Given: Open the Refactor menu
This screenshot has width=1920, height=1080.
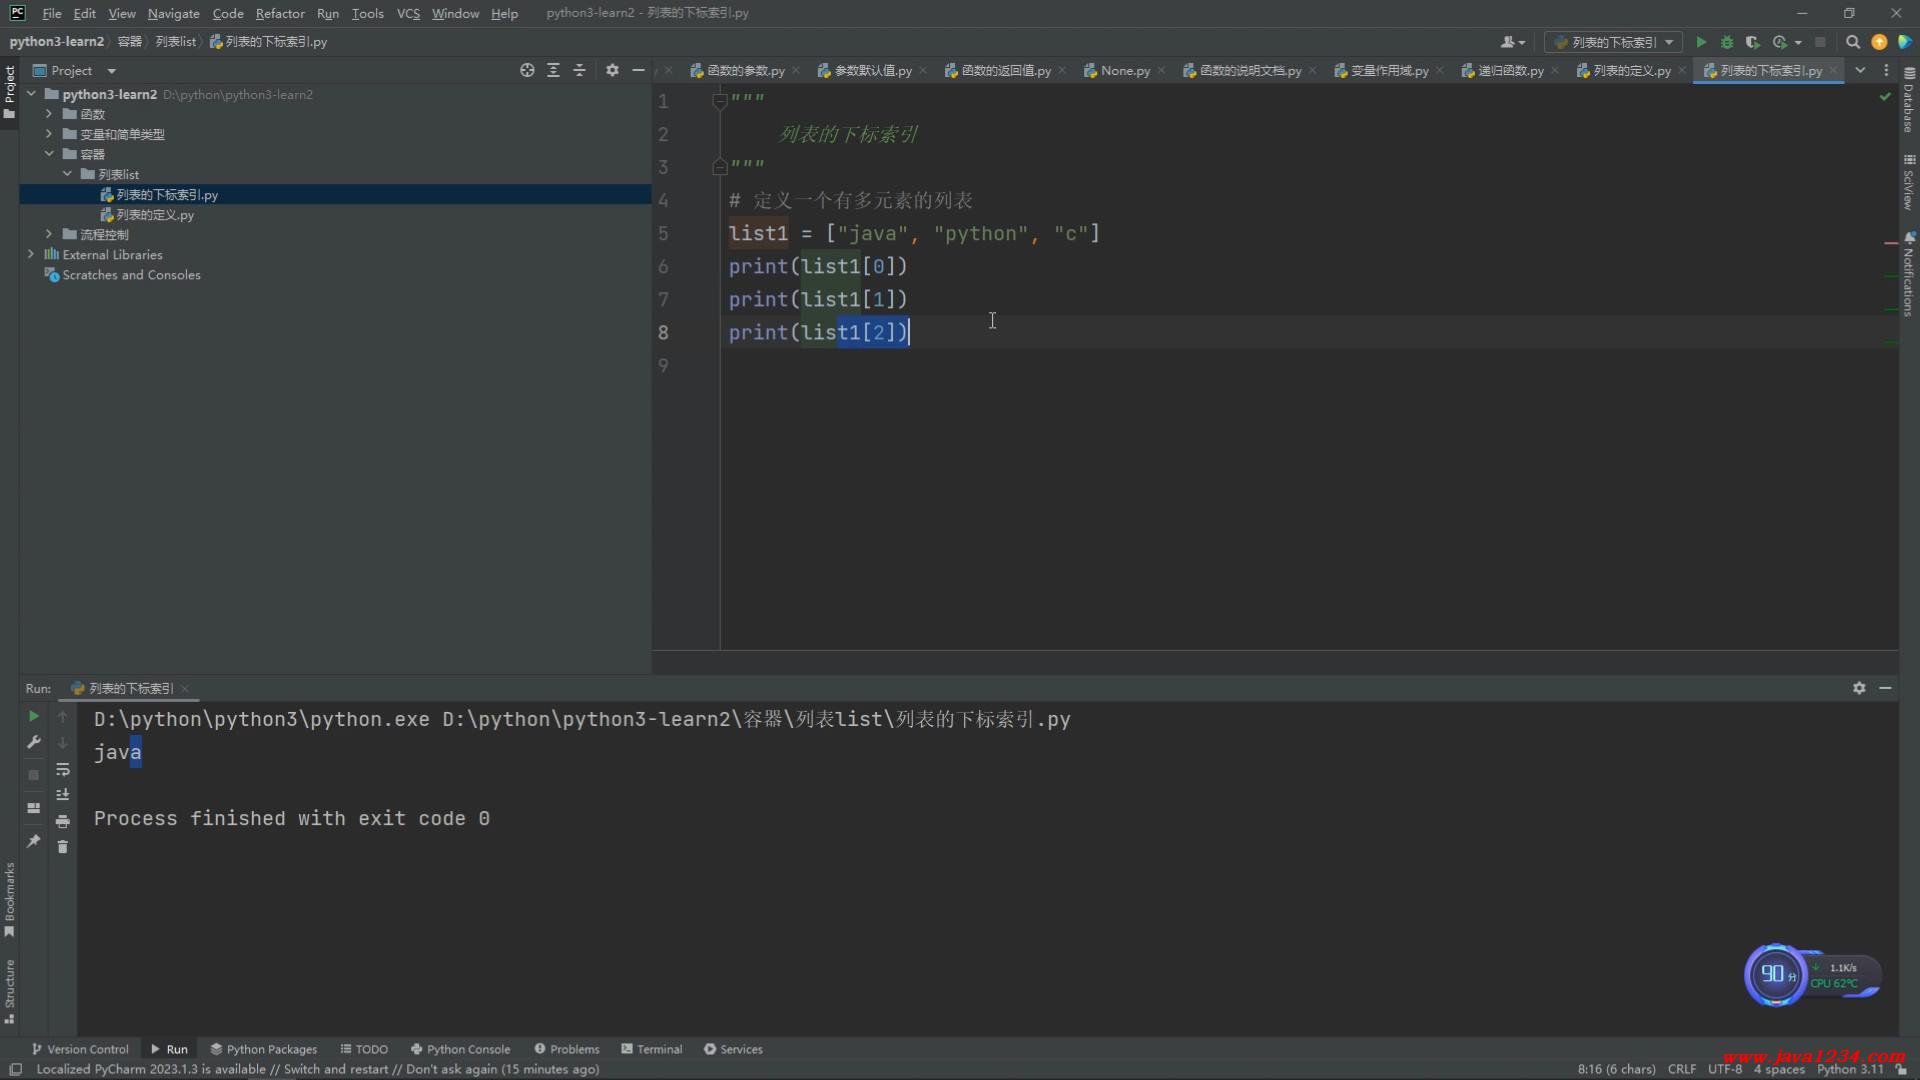Looking at the screenshot, I should click(x=279, y=13).
